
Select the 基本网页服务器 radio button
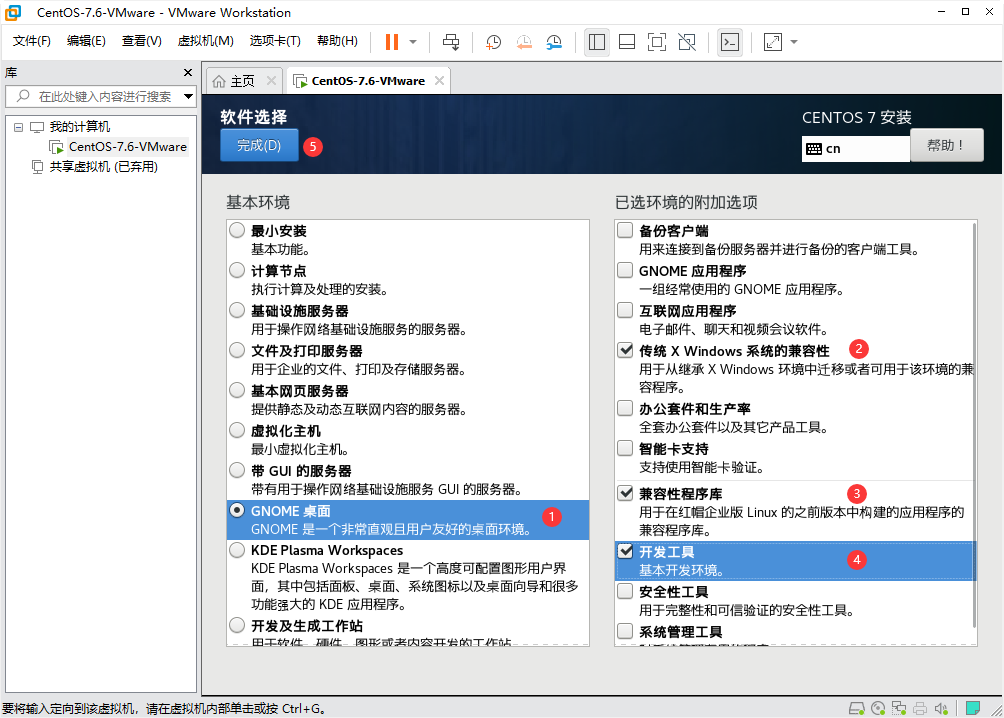tap(238, 390)
